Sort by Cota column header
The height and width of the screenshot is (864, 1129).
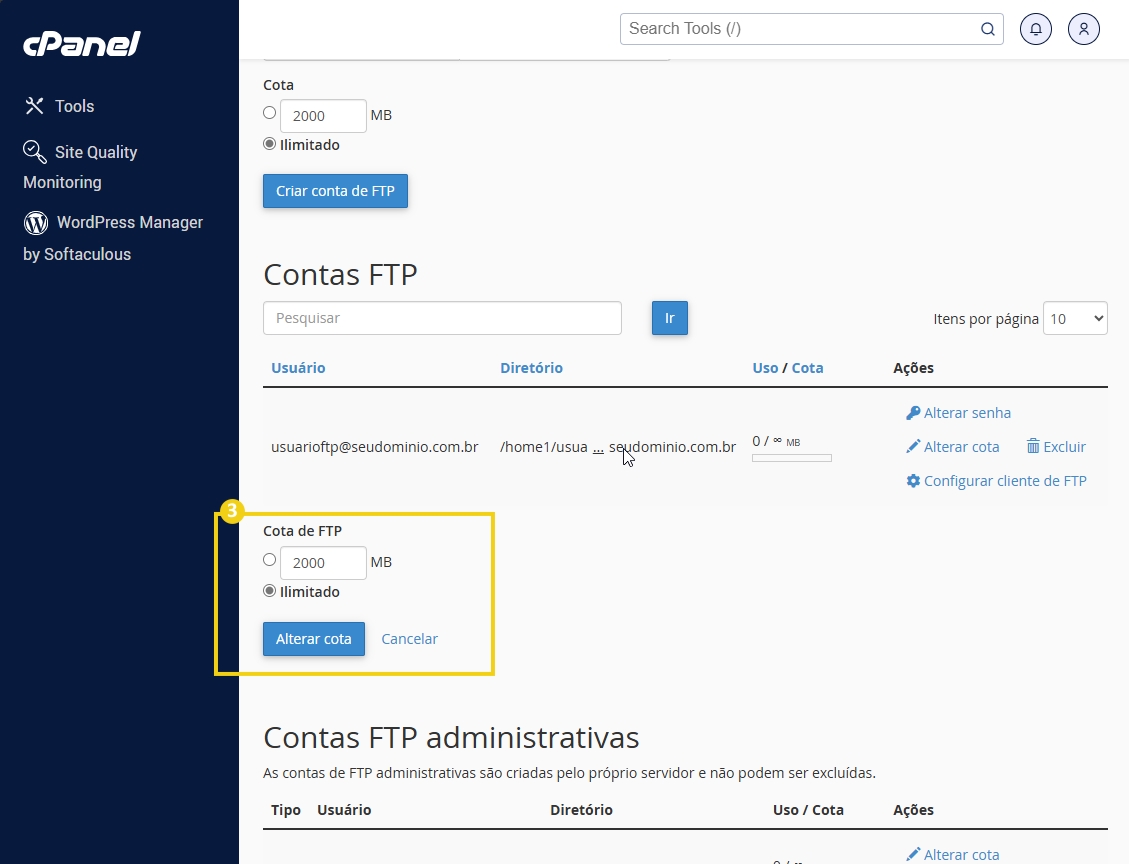(x=807, y=368)
